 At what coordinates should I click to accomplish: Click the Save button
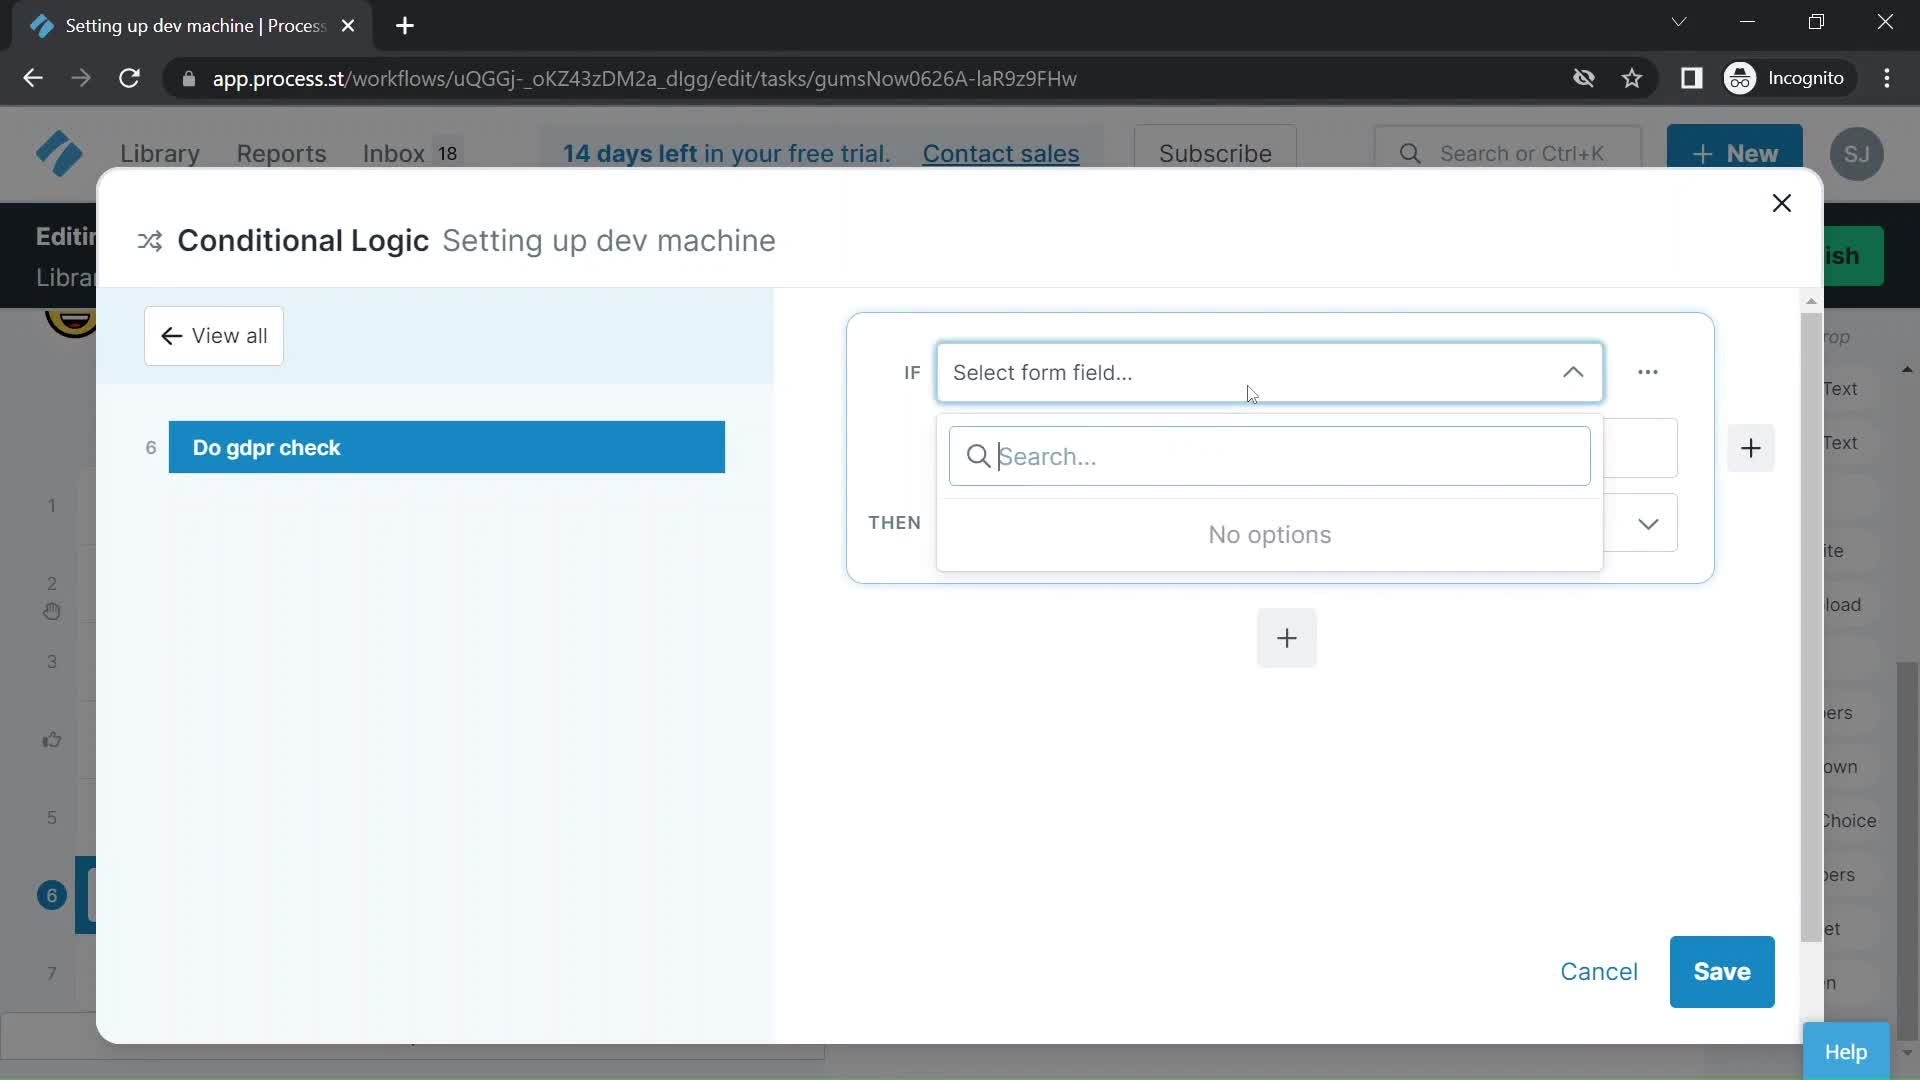point(1722,972)
